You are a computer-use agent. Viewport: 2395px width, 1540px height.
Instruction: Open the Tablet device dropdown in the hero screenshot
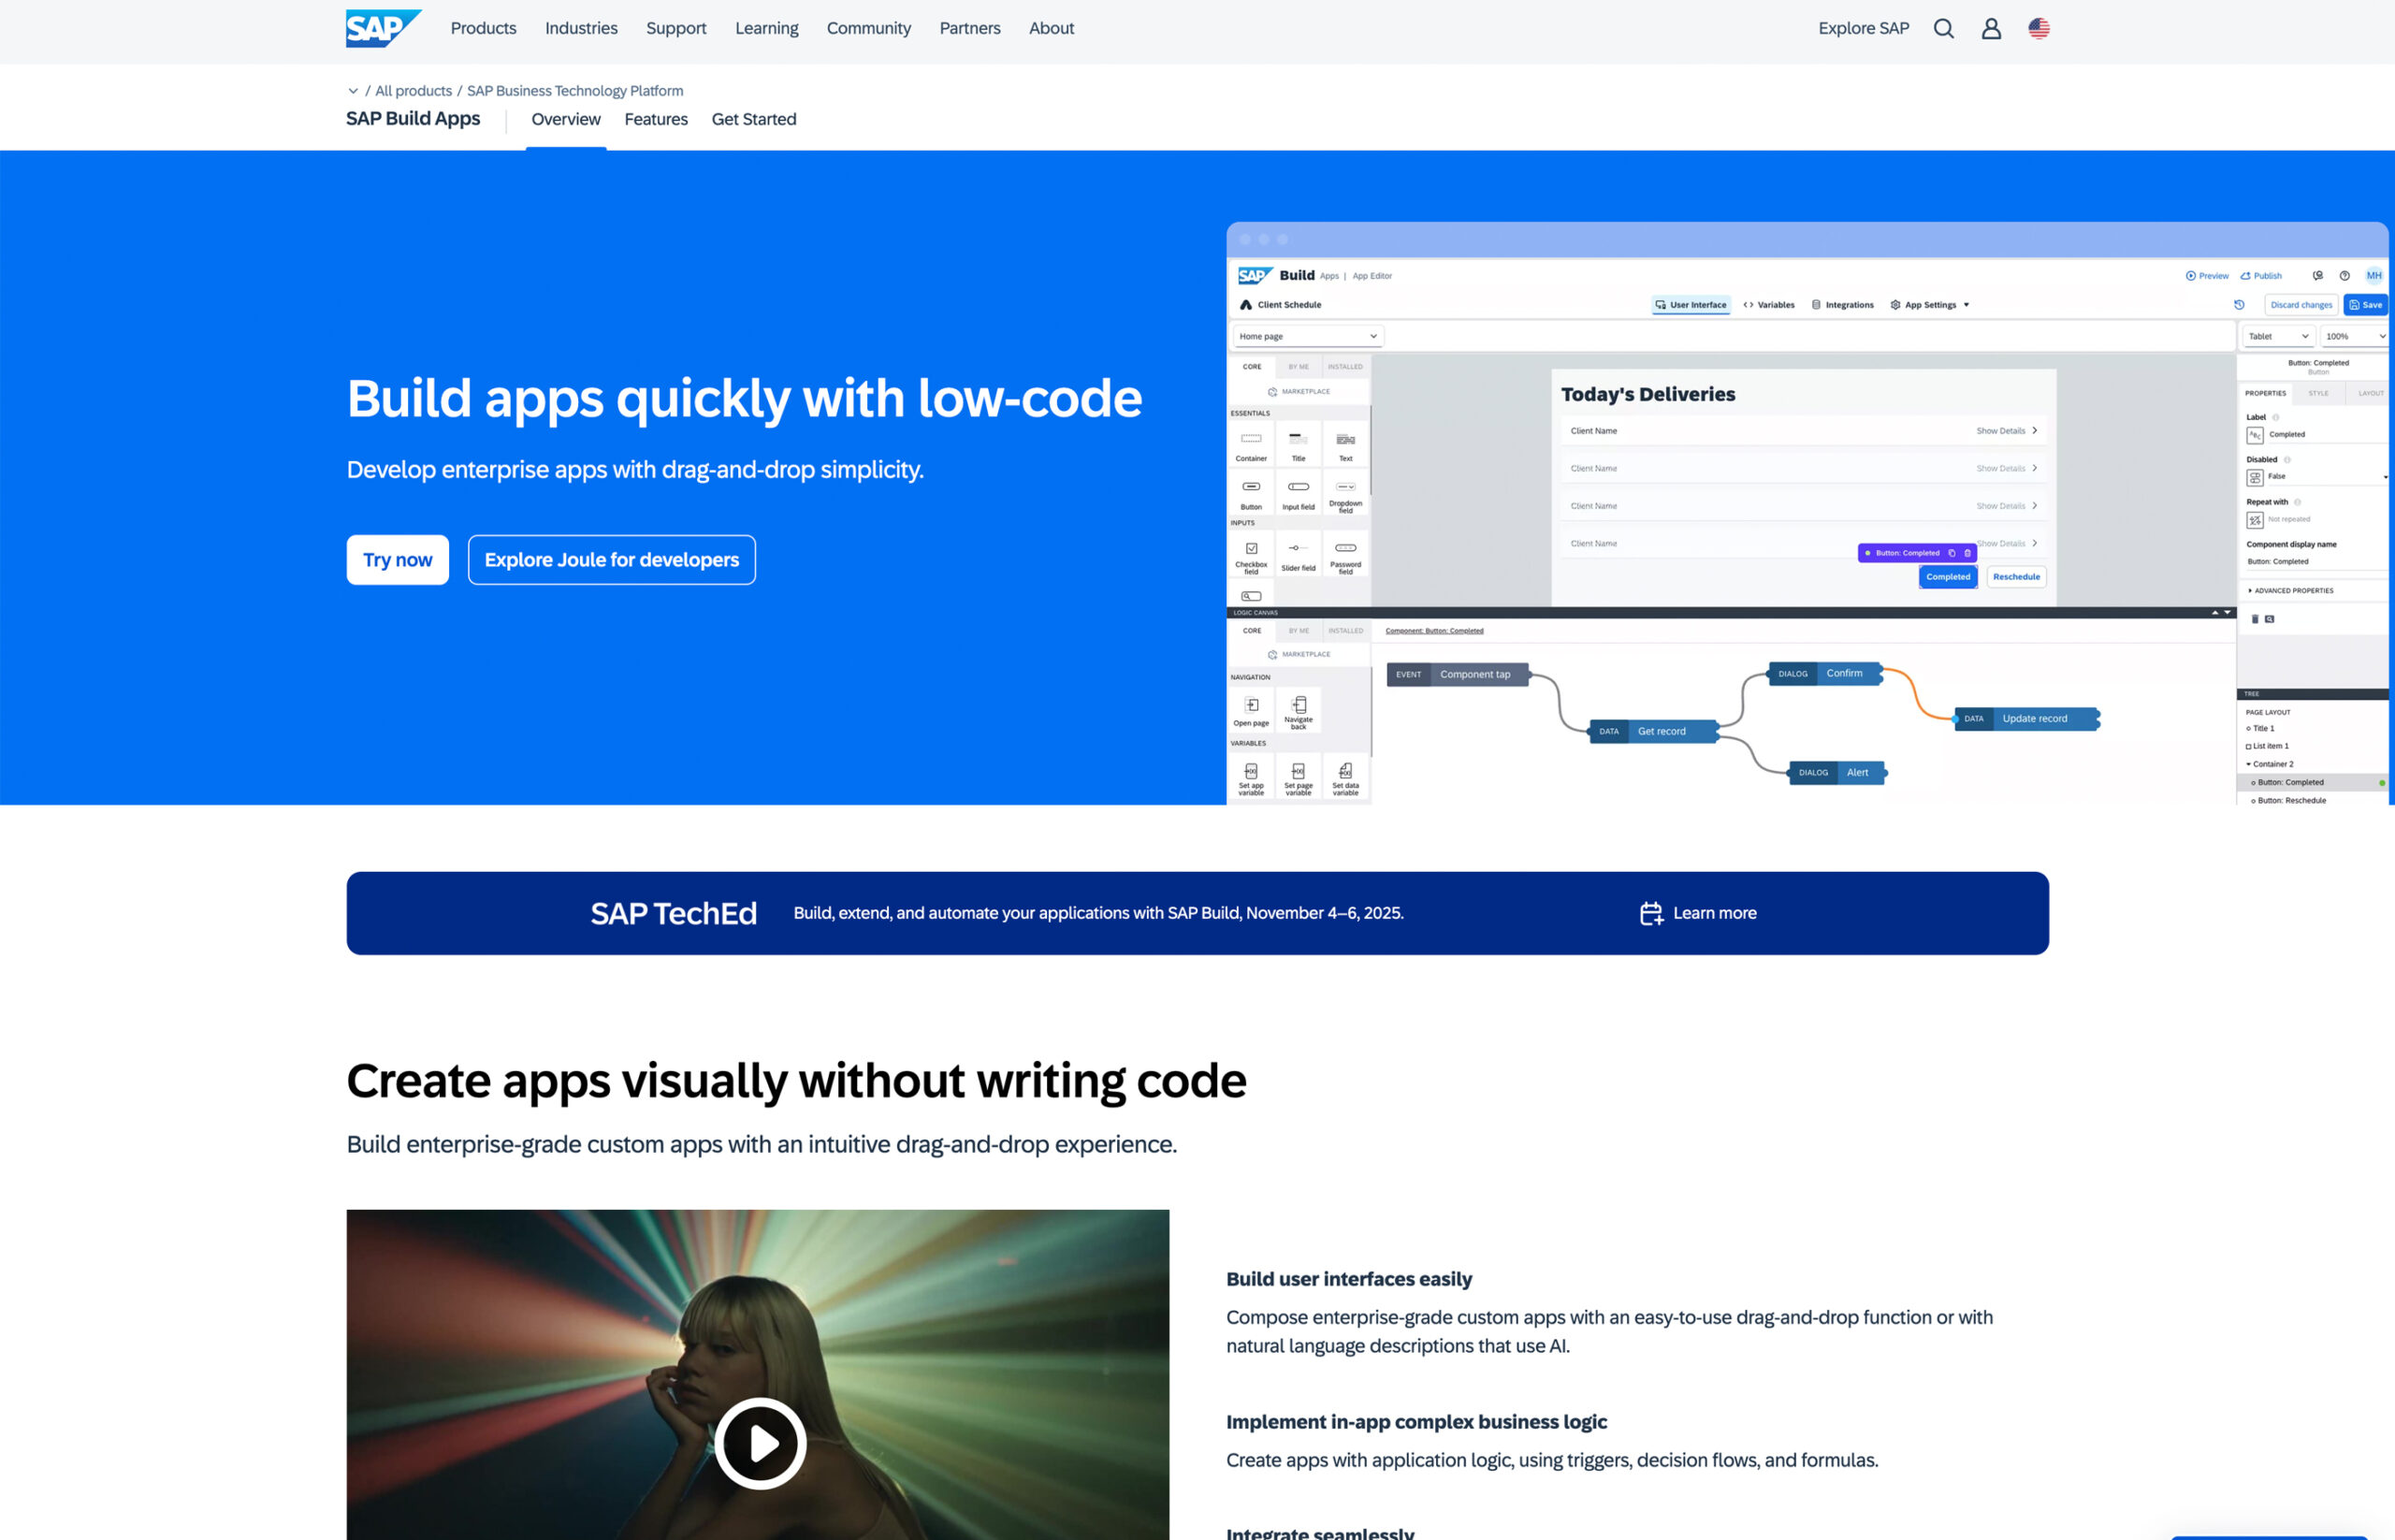click(2278, 336)
